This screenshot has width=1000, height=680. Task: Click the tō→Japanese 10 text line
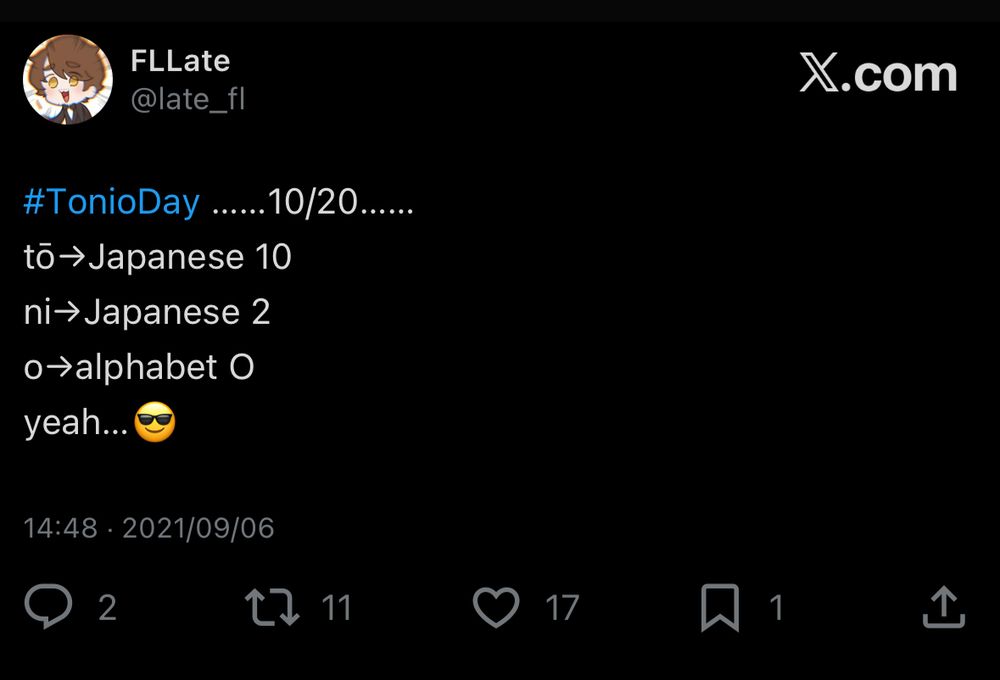[158, 257]
